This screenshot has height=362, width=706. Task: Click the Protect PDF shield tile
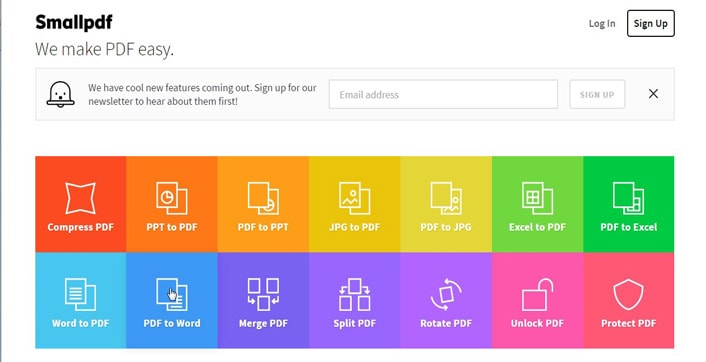click(629, 300)
